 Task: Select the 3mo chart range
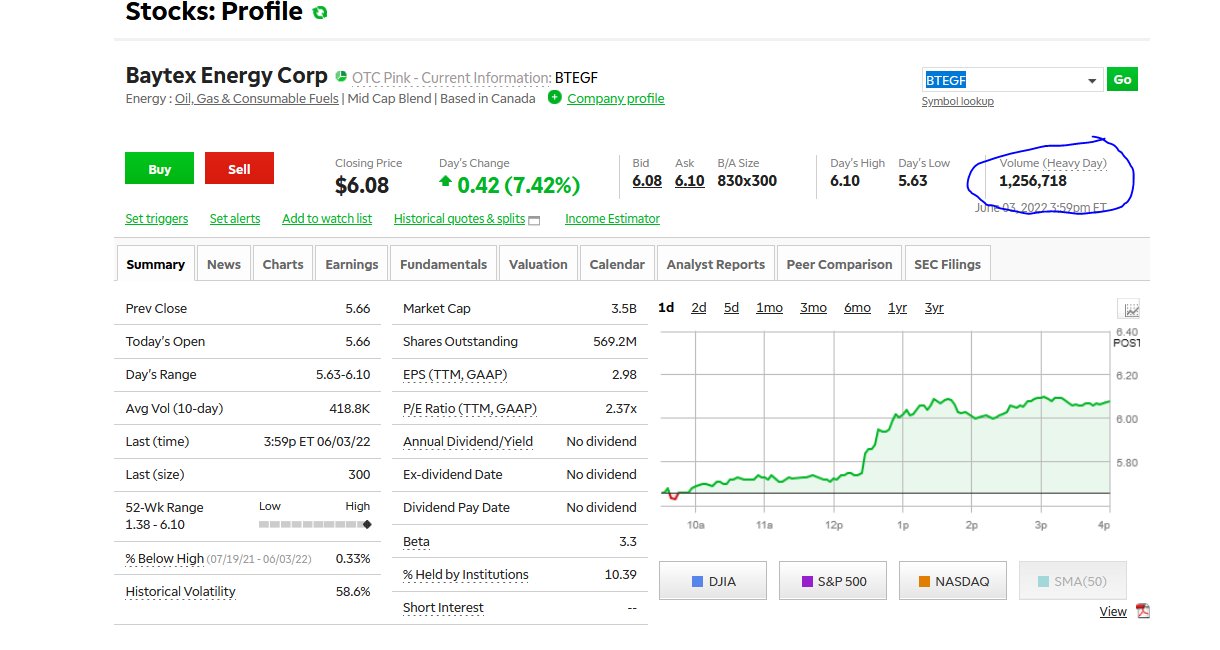point(813,308)
